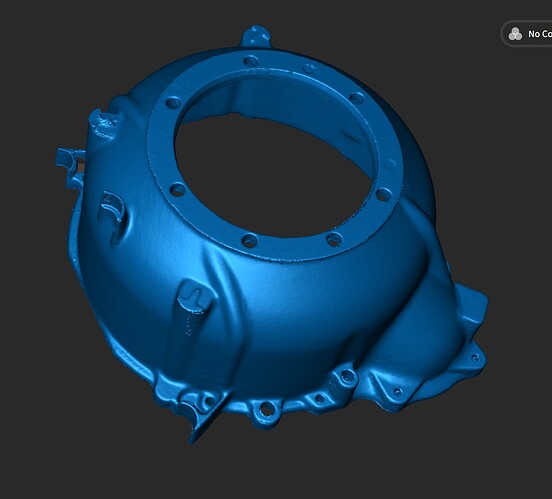This screenshot has height=499, width=552.
Task: Click the rough scanned lug at upper-left edge
Action: click(103, 124)
